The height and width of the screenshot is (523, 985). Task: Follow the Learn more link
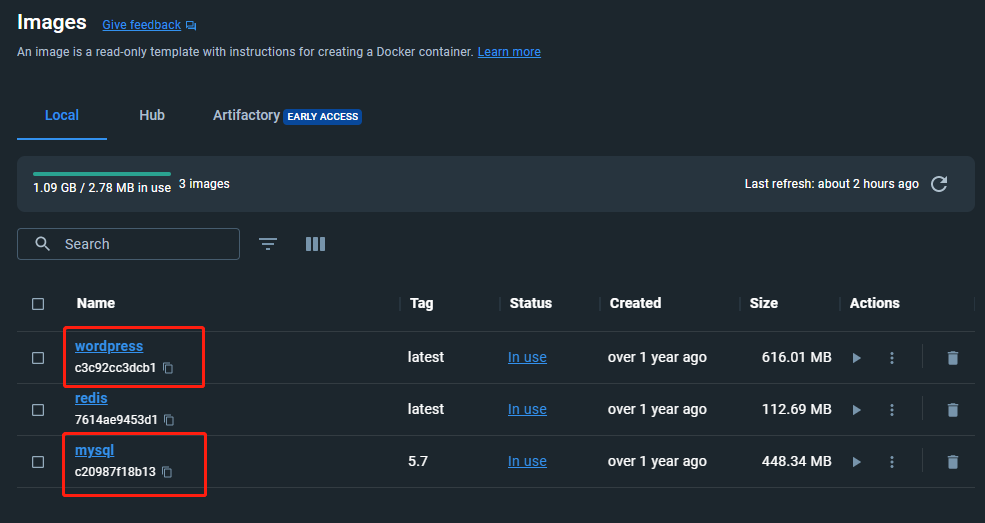509,51
